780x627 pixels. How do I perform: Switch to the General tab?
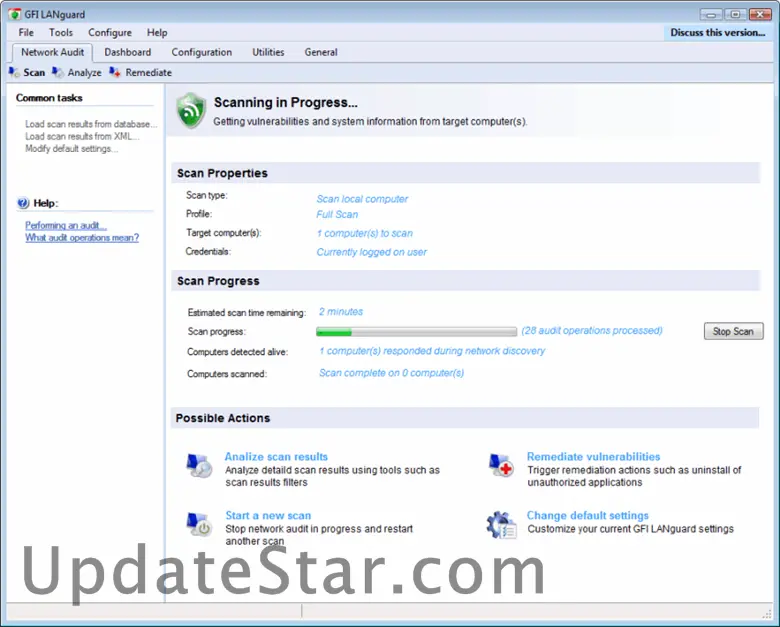(321, 52)
